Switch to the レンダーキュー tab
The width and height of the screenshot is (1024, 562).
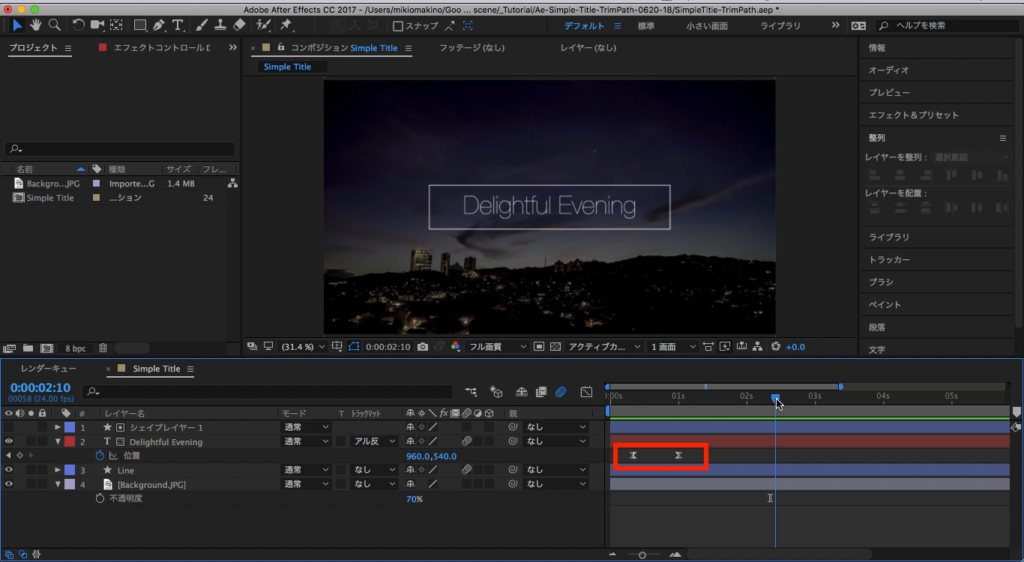48,369
